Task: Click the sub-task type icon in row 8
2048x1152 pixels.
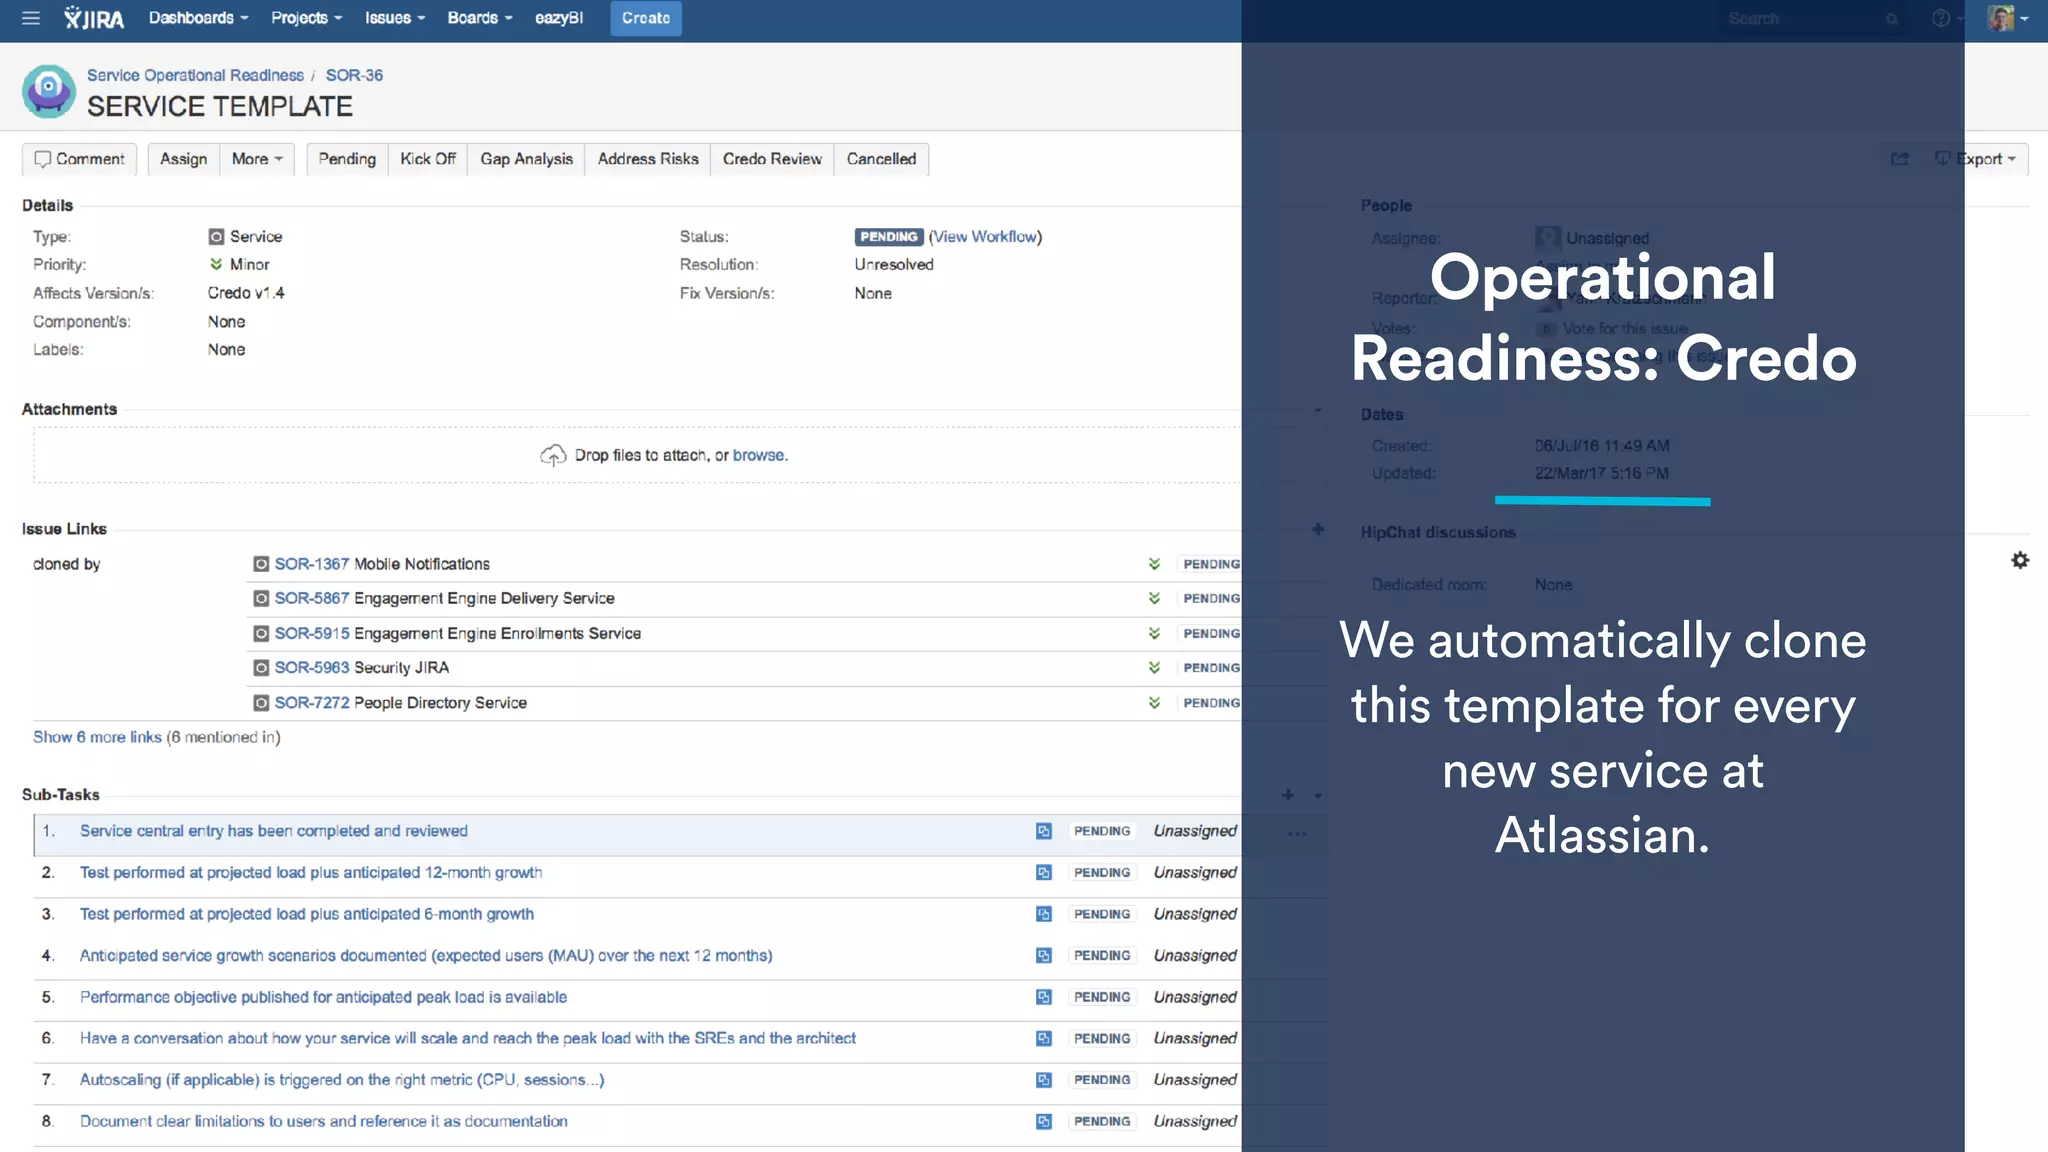Action: (x=1044, y=1122)
